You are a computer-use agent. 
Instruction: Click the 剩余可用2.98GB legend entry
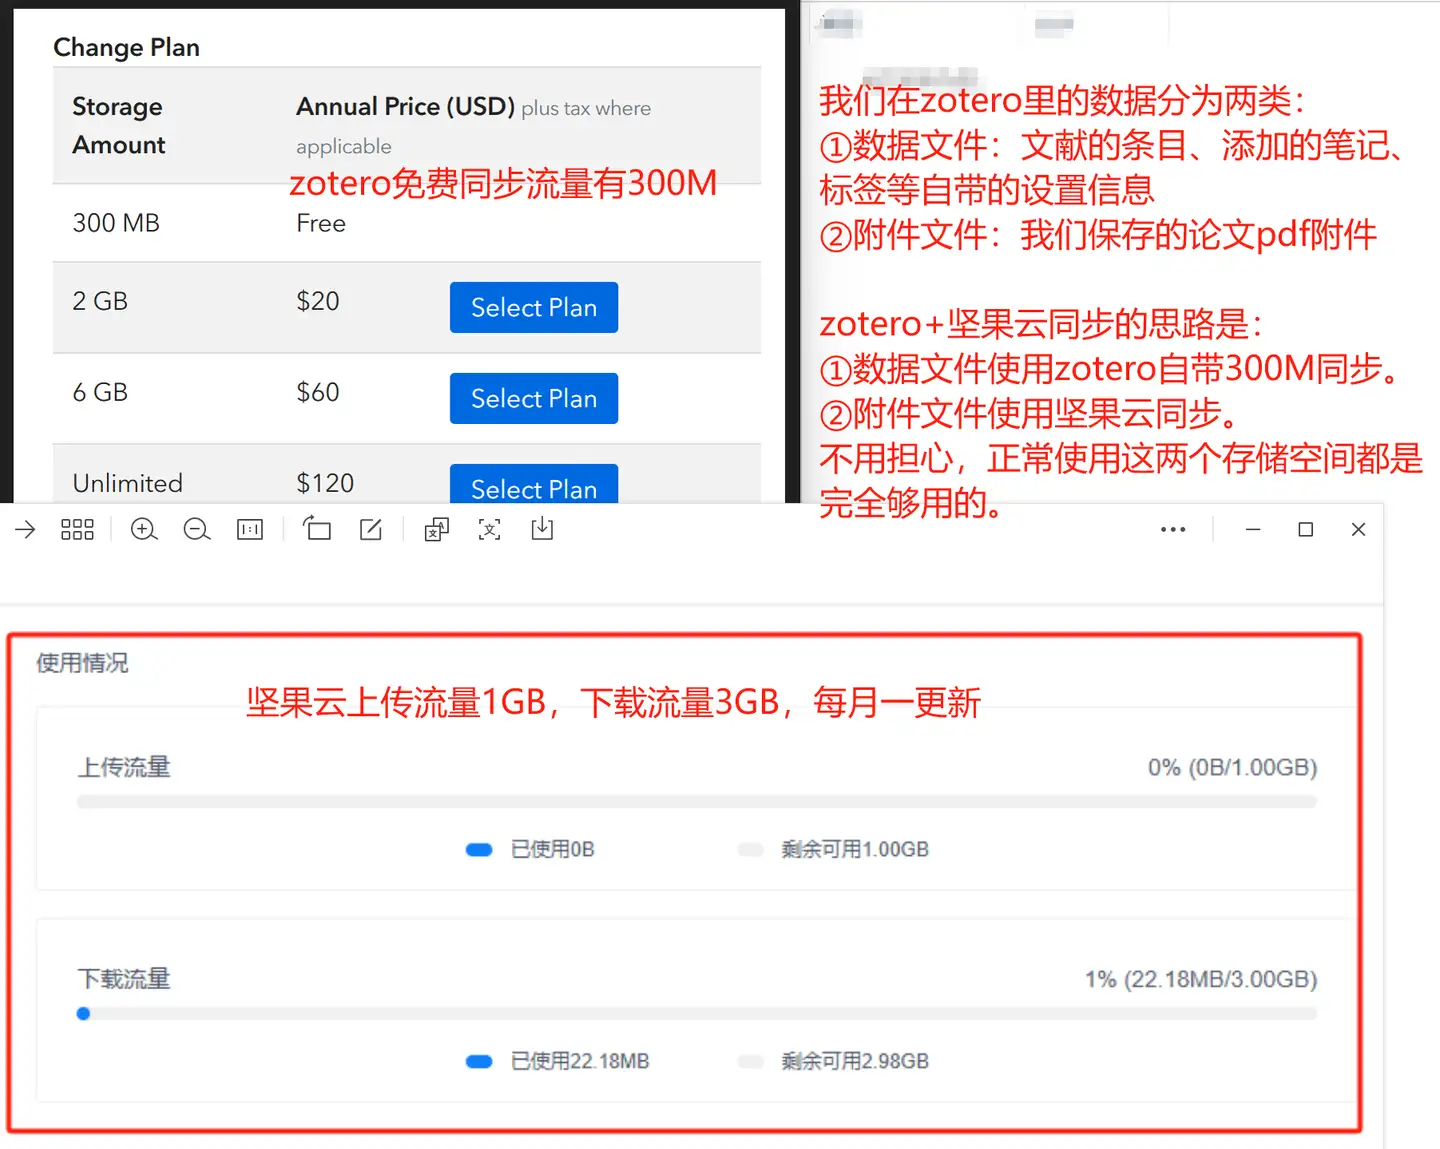tap(834, 1061)
